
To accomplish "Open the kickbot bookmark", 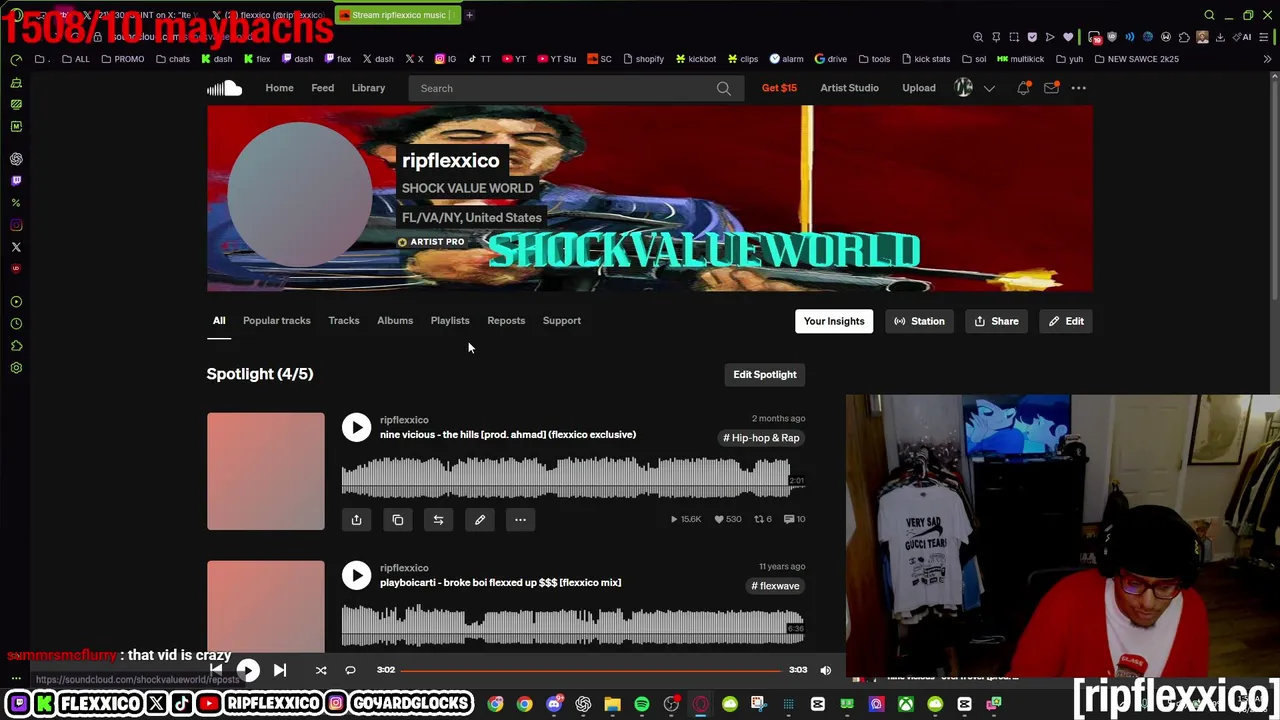I will [x=696, y=59].
